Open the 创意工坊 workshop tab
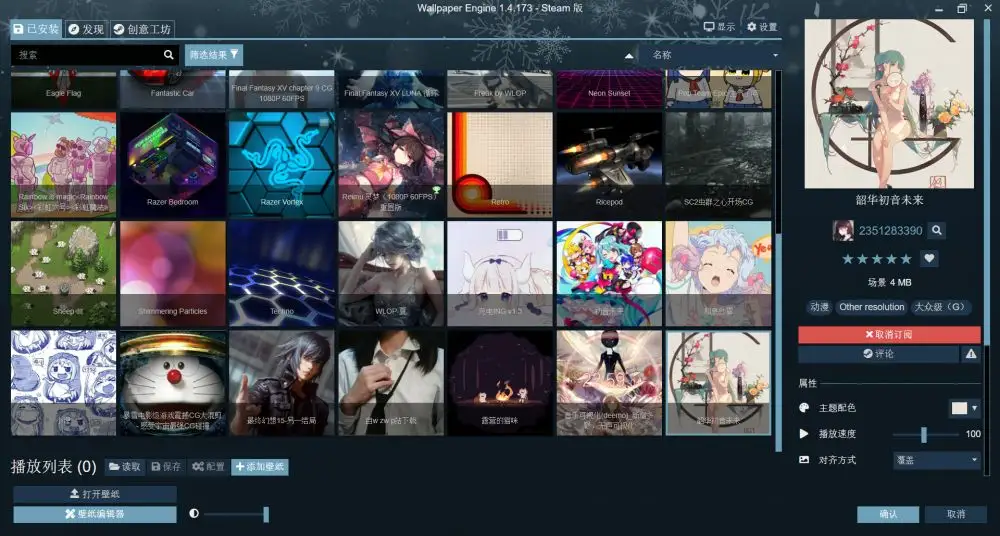This screenshot has height=536, width=1000. (142, 29)
